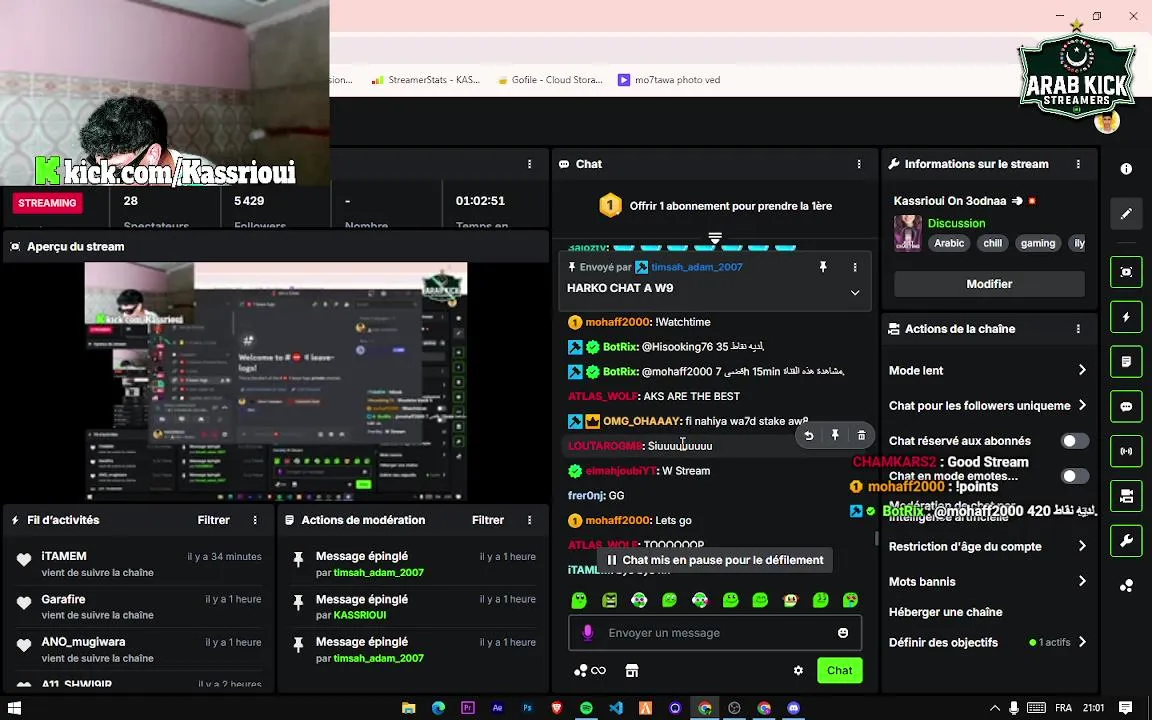Enable Chat en mode emotes switch
This screenshot has width=1152, height=720.
1075,476
